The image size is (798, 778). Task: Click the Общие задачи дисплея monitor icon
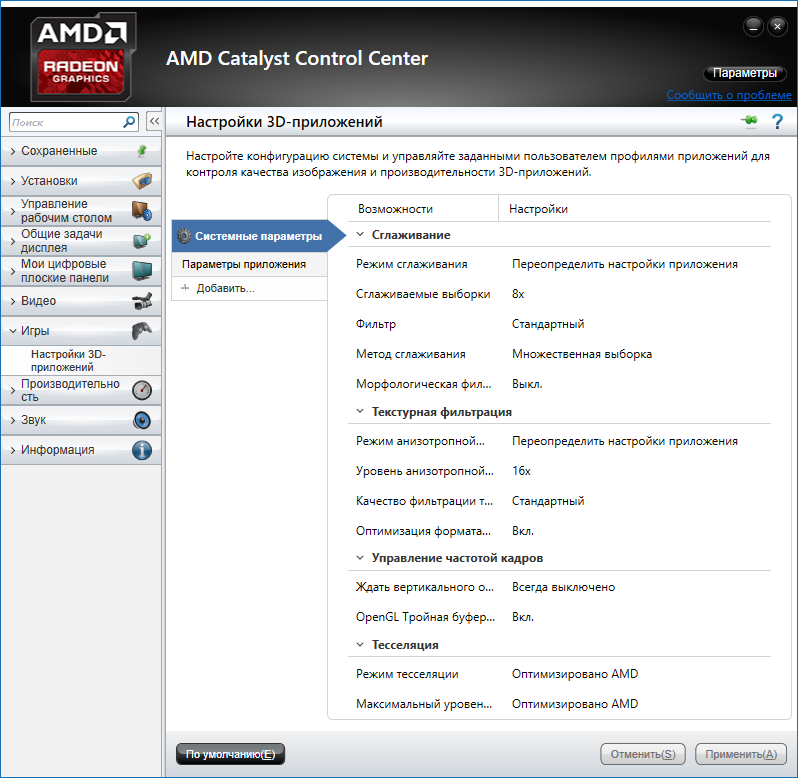142,241
